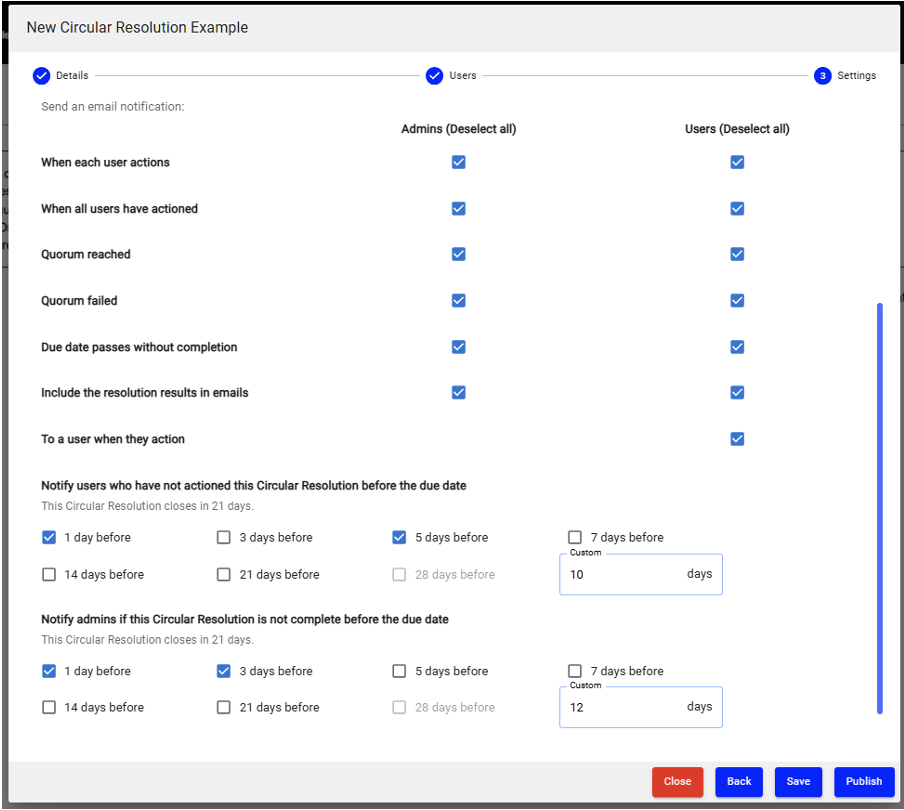Uncheck Quorum failed notification for Admins
The width and height of the screenshot is (904, 810).
click(458, 300)
